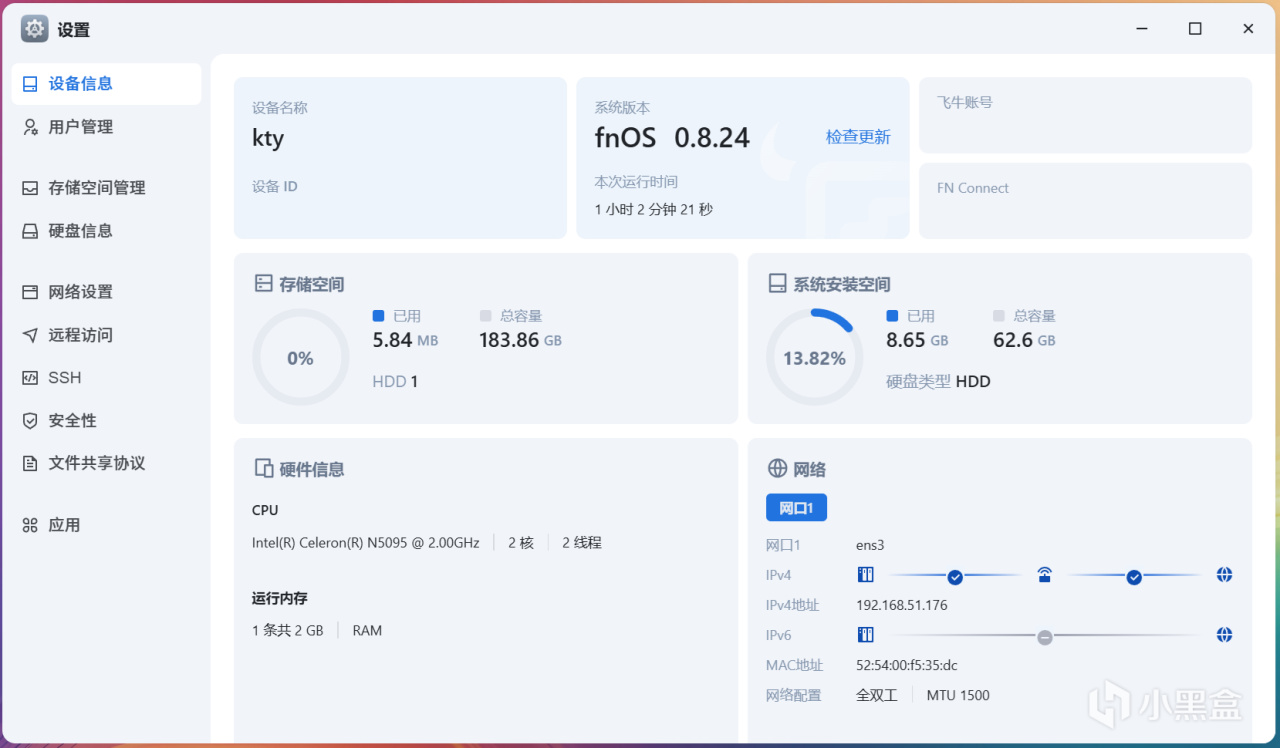
Task: Open the FN Connect card
Action: 1085,201
